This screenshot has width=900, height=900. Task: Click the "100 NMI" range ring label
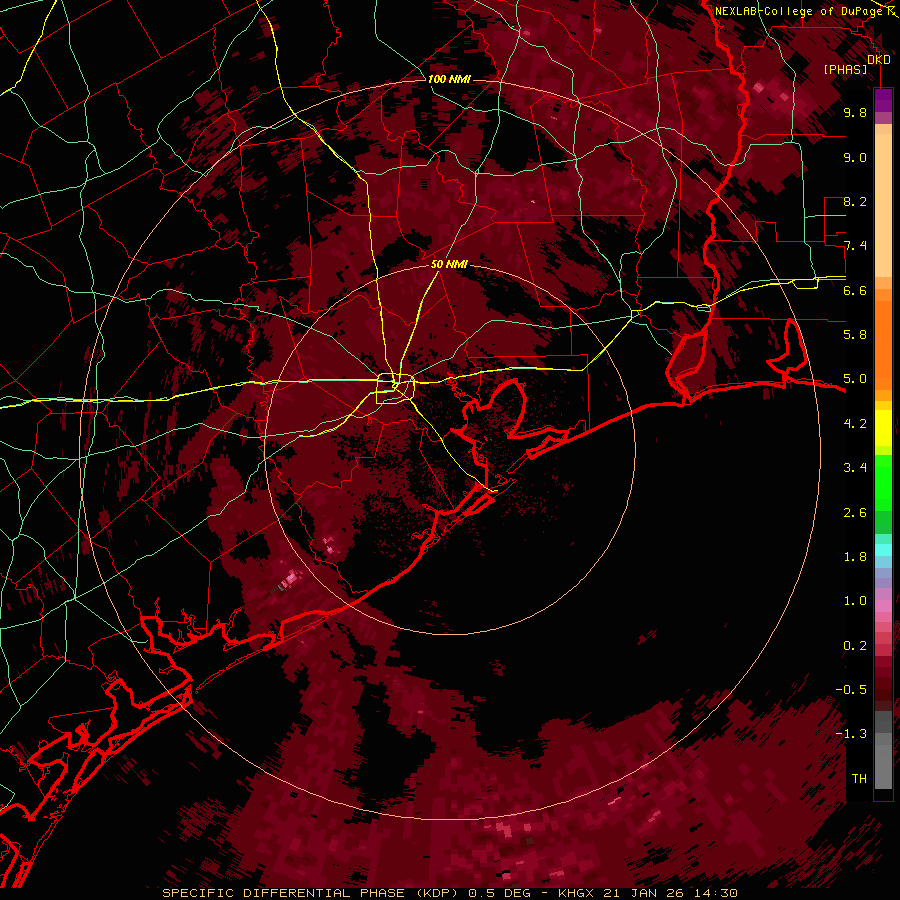click(x=449, y=79)
